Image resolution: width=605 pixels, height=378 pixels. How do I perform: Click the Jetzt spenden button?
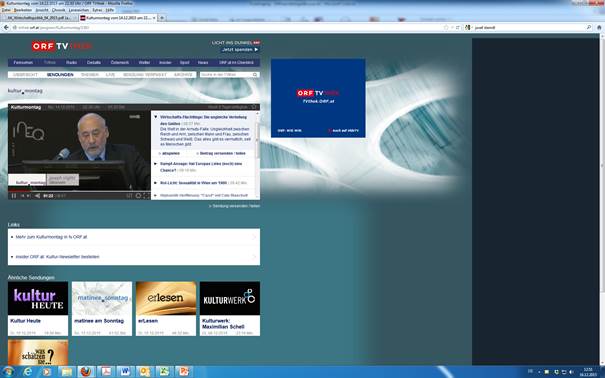240,50
